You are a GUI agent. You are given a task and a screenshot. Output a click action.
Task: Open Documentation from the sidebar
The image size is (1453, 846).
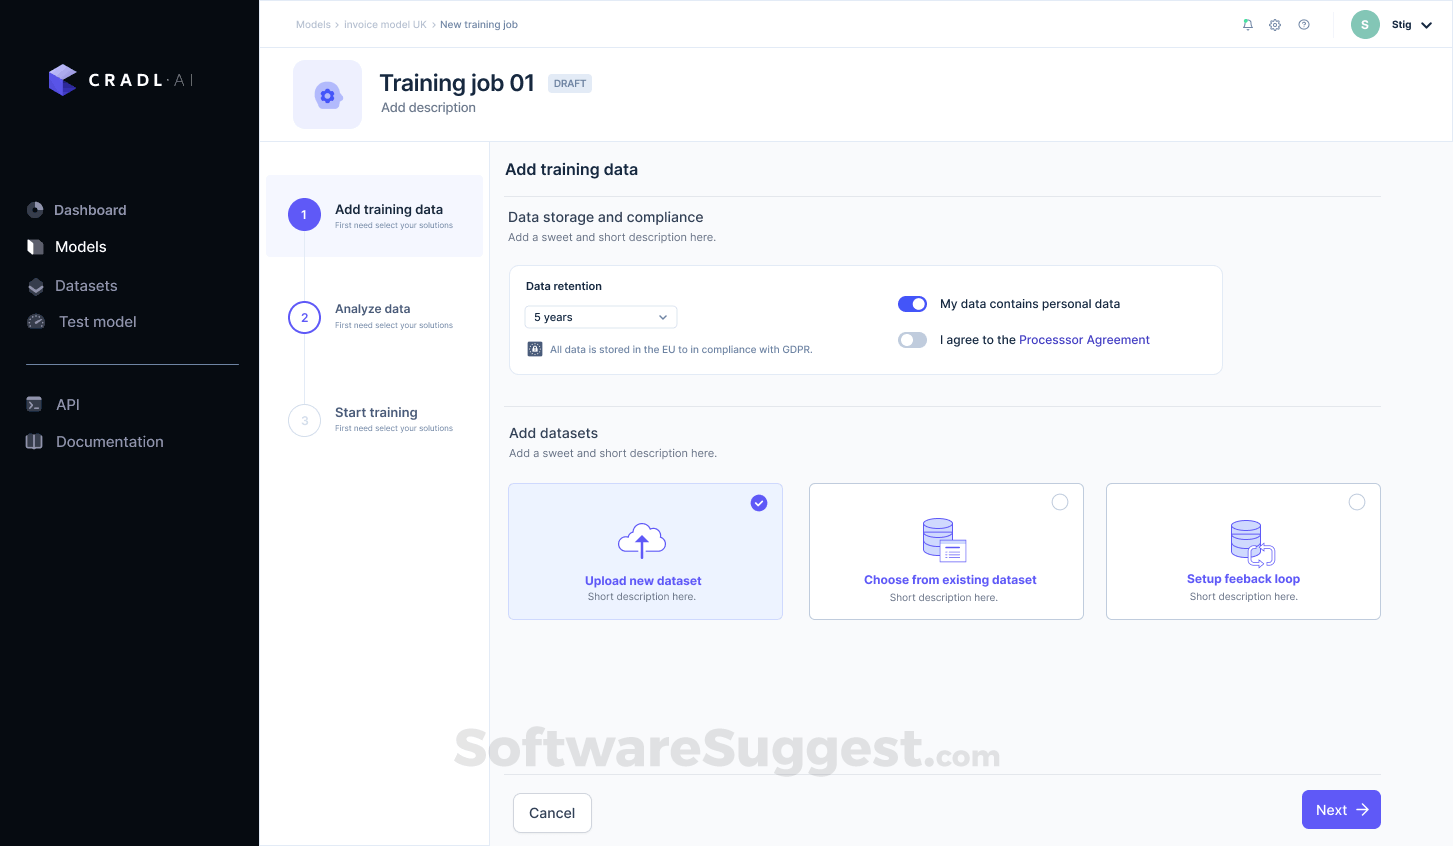(109, 441)
